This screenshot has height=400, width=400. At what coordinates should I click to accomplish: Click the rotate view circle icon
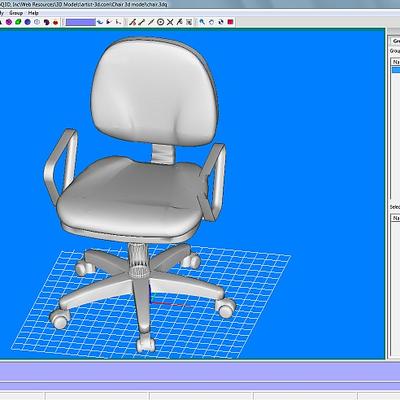tap(211, 22)
